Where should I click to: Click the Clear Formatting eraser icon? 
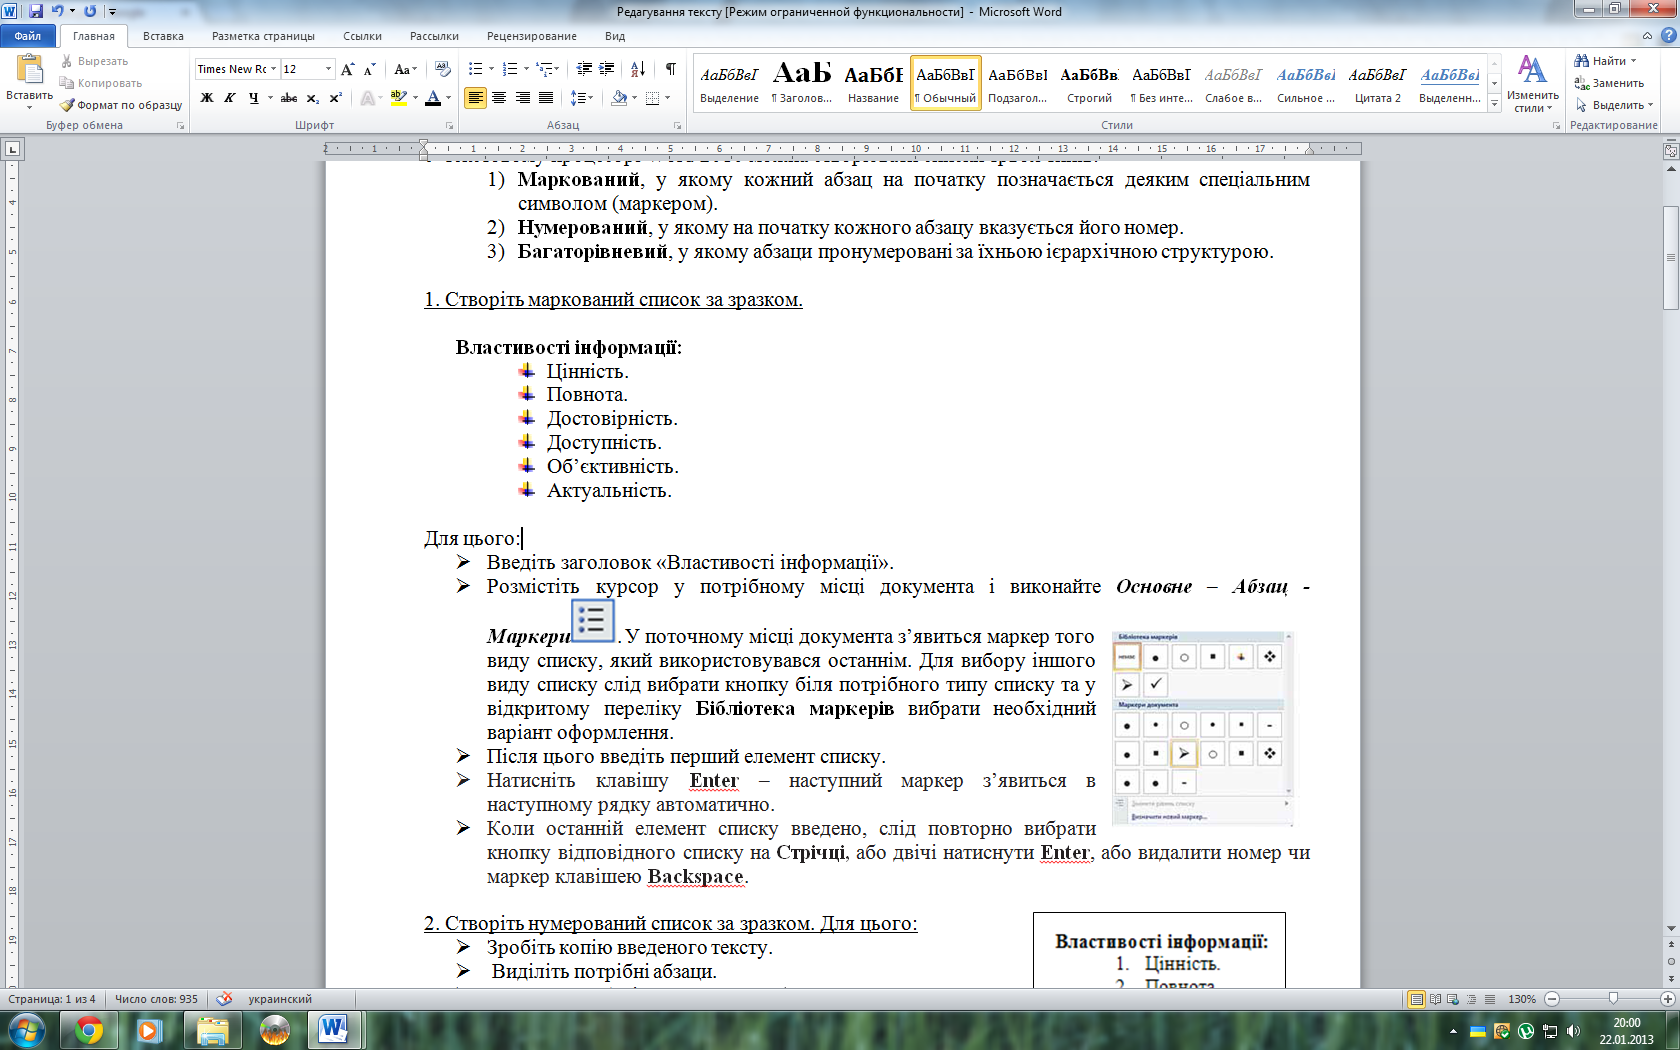tap(443, 69)
